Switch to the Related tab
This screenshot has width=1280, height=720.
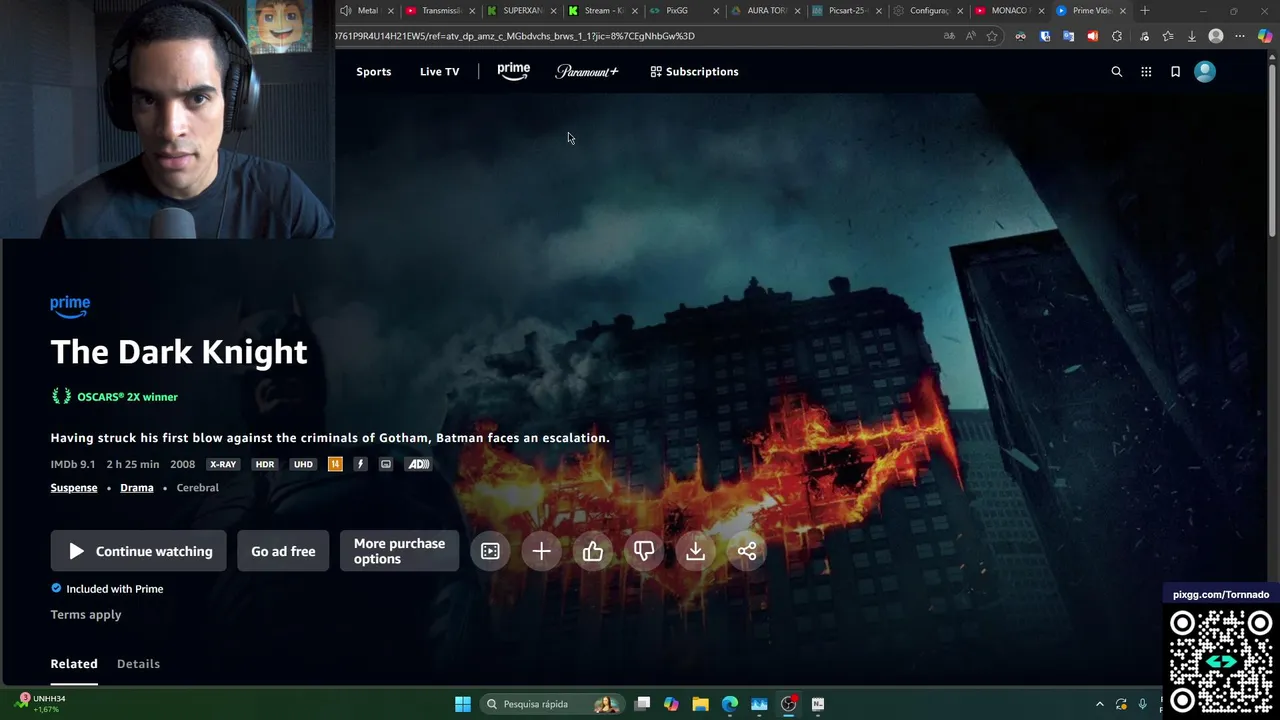coord(74,664)
